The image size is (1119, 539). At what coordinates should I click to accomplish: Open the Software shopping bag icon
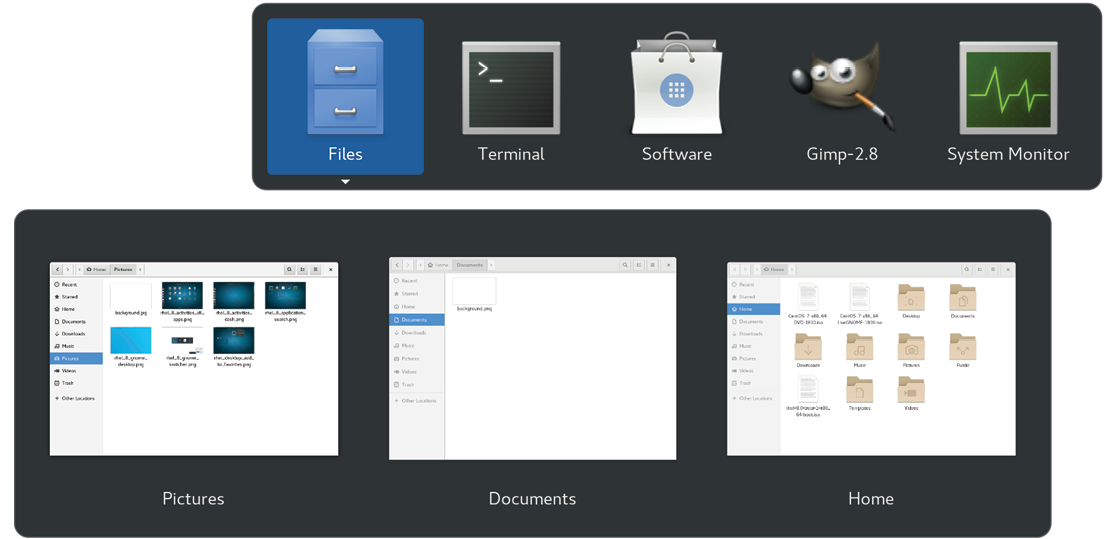676,90
